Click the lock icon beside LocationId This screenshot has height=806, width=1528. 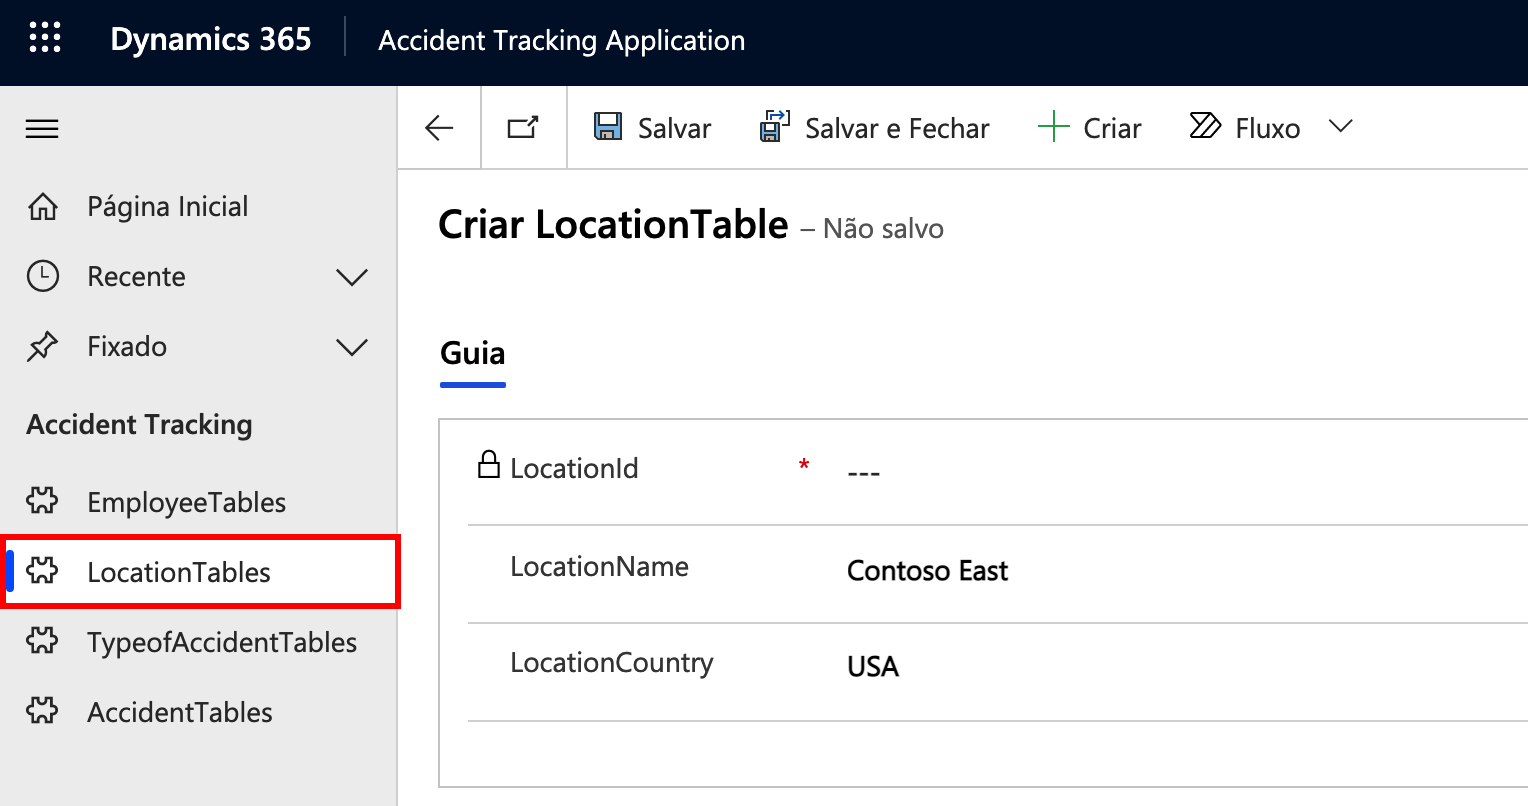click(488, 465)
